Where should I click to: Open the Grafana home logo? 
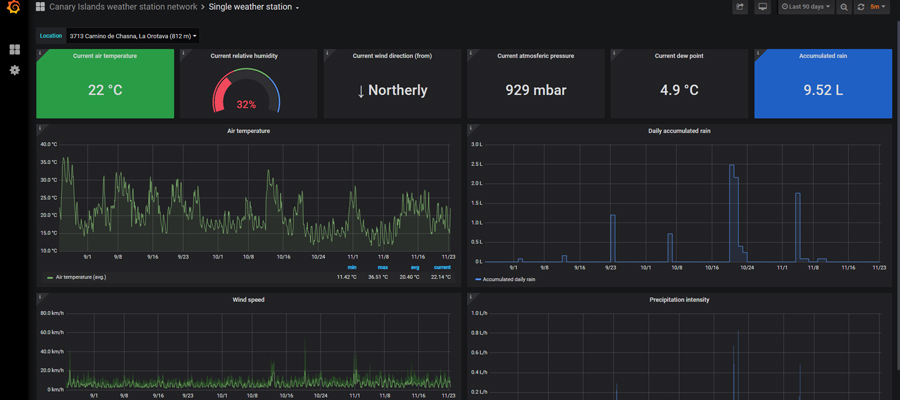pyautogui.click(x=14, y=7)
